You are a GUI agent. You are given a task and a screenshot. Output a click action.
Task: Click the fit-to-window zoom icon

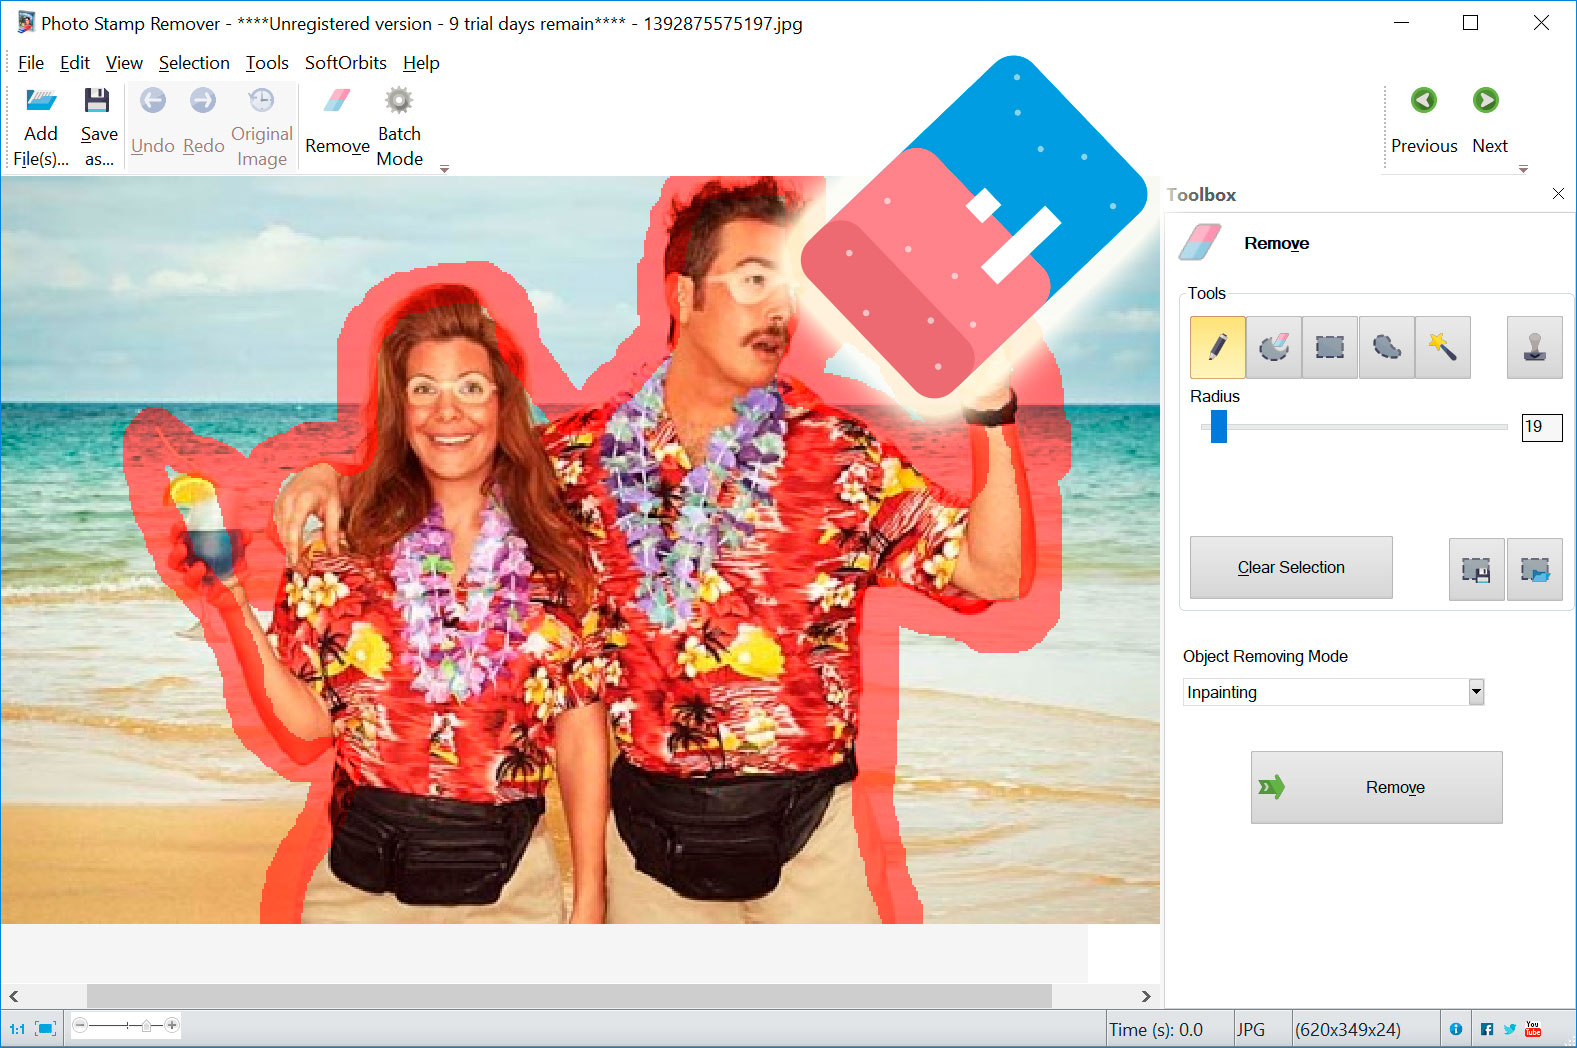point(45,1029)
